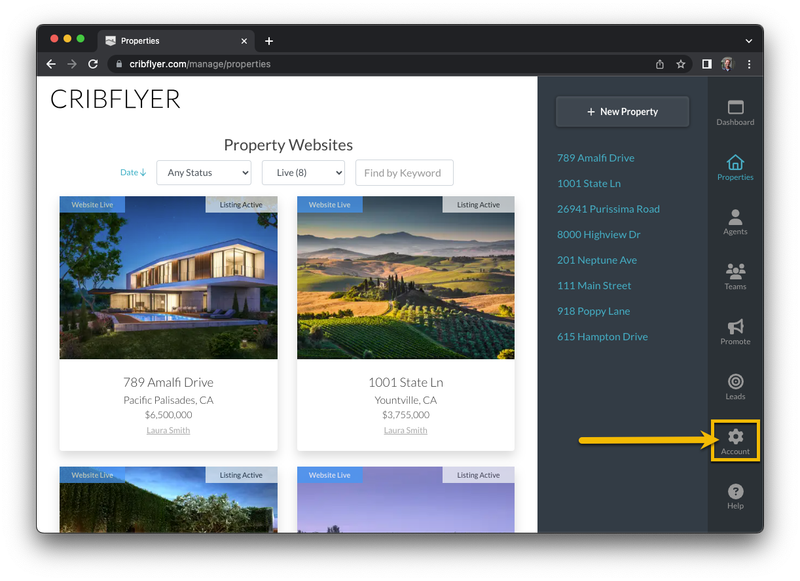The image size is (800, 581).
Task: Open Laura Smith under 789 Amalfi Drive
Action: [168, 431]
